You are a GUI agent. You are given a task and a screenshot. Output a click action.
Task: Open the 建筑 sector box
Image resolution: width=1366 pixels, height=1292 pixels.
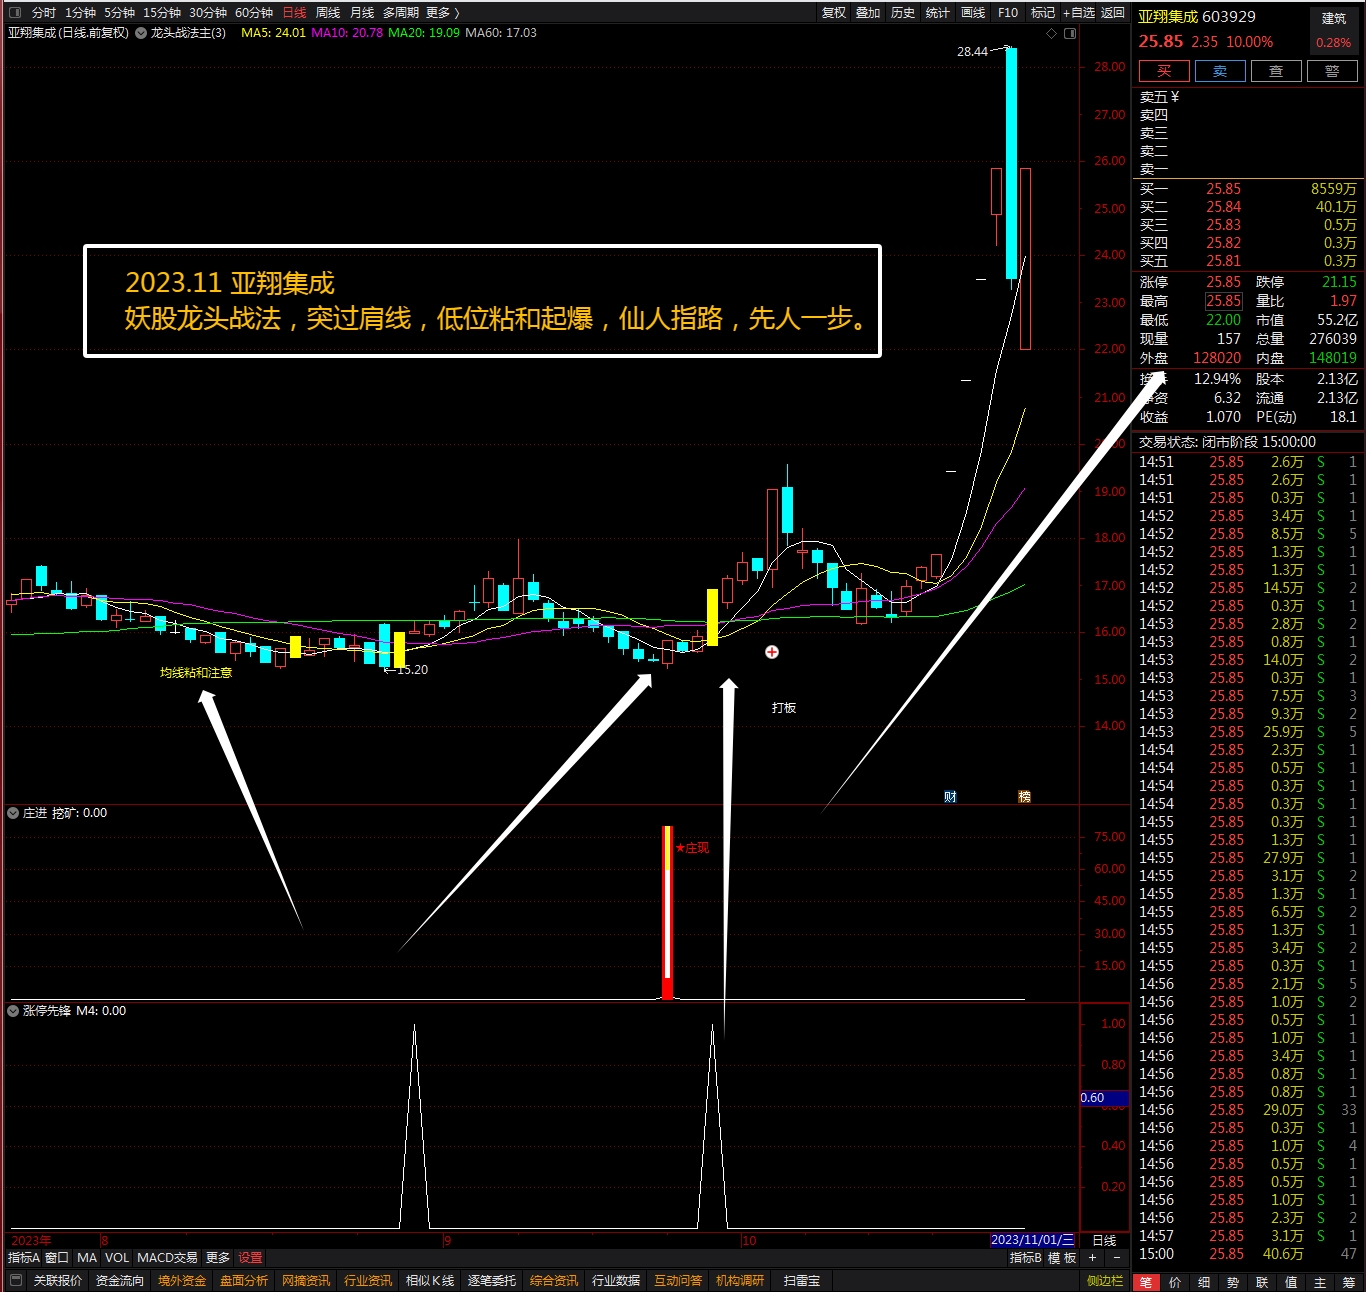[1334, 30]
